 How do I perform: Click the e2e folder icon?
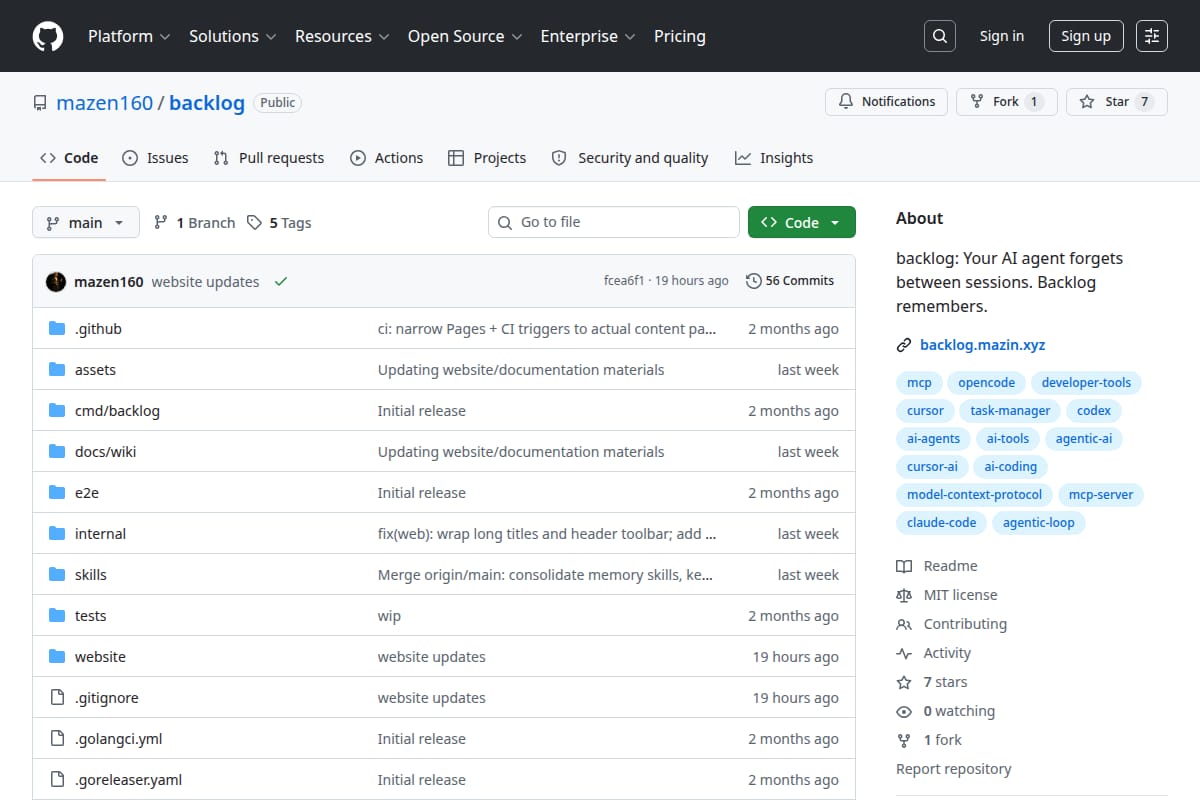click(x=57, y=493)
